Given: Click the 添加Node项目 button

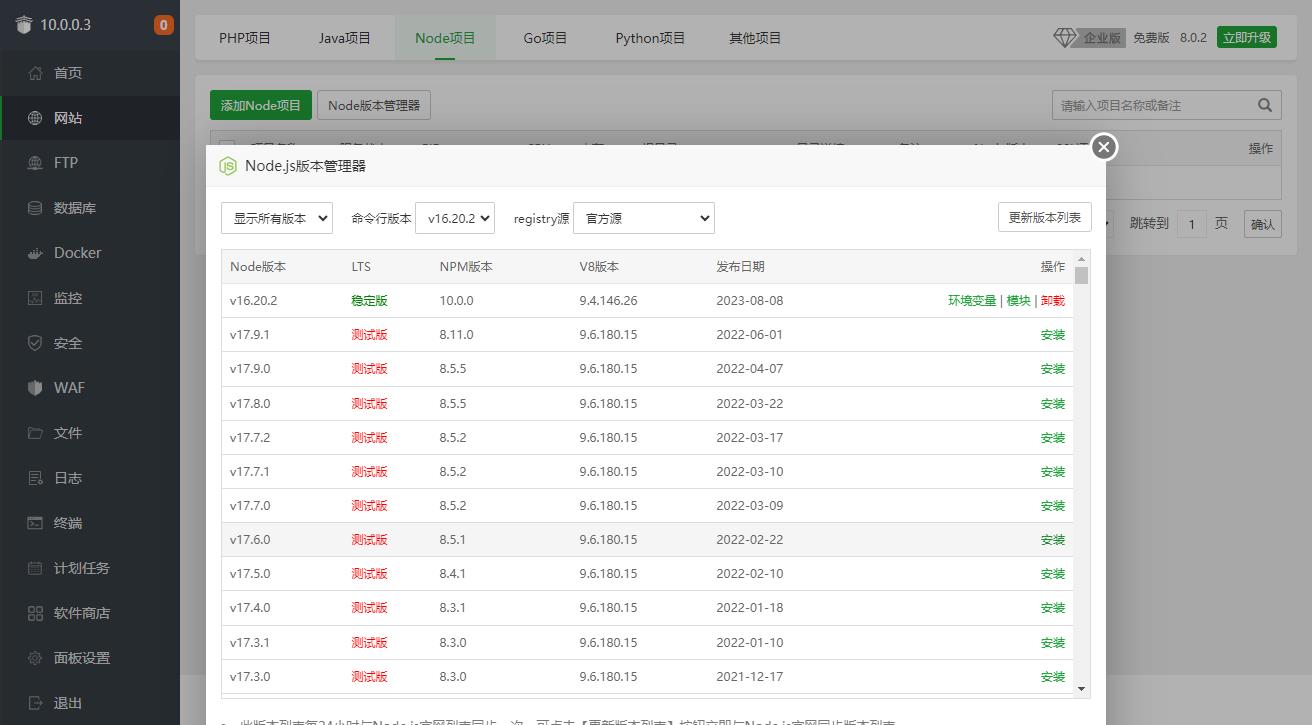Looking at the screenshot, I should coord(261,105).
